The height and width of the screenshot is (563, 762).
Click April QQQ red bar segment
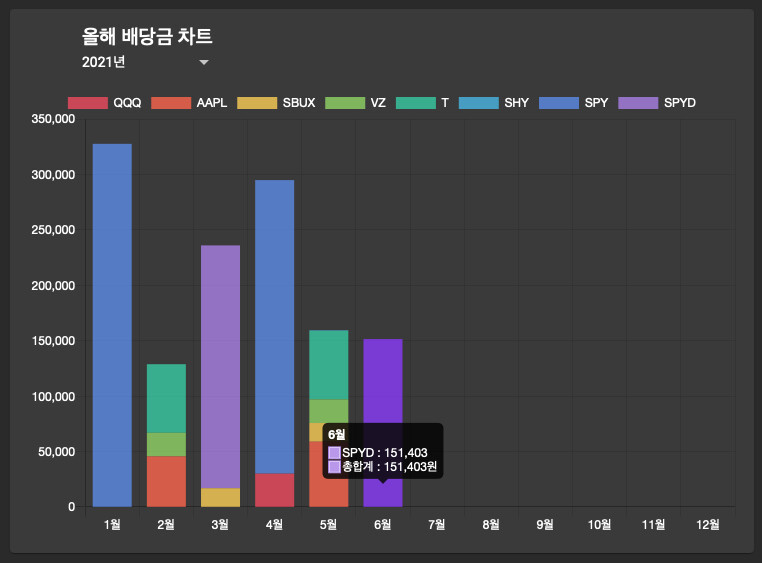coord(275,490)
